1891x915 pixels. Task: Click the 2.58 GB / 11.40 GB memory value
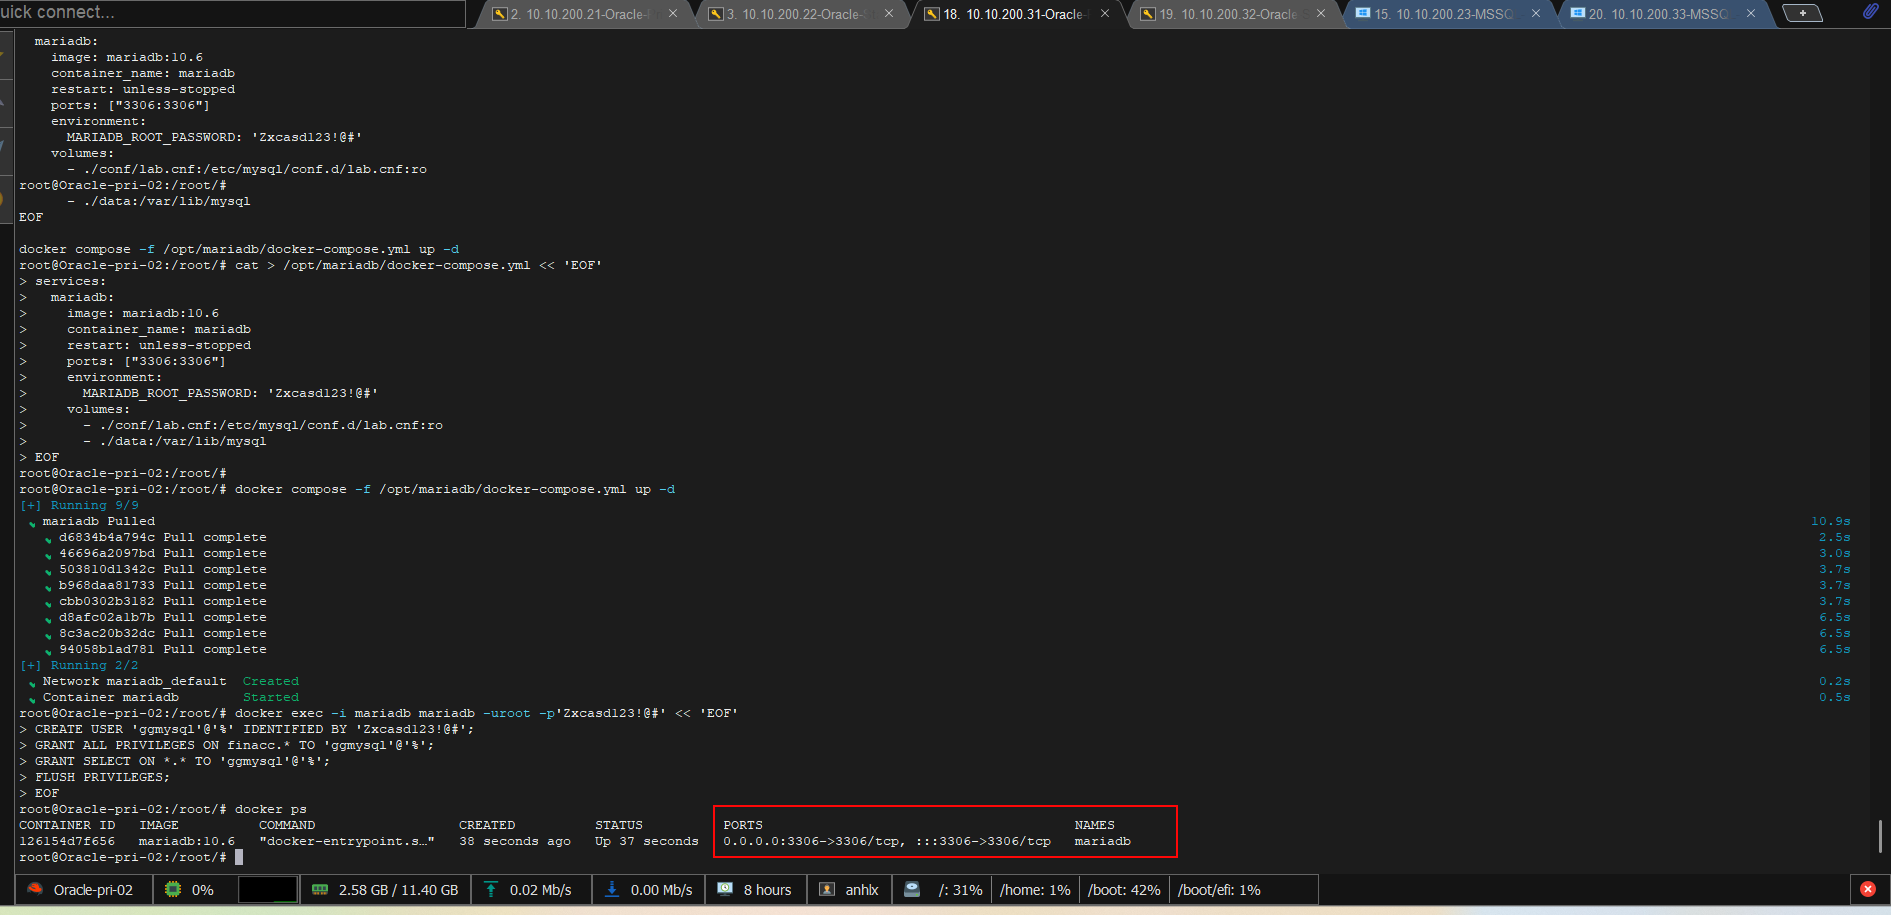click(398, 890)
